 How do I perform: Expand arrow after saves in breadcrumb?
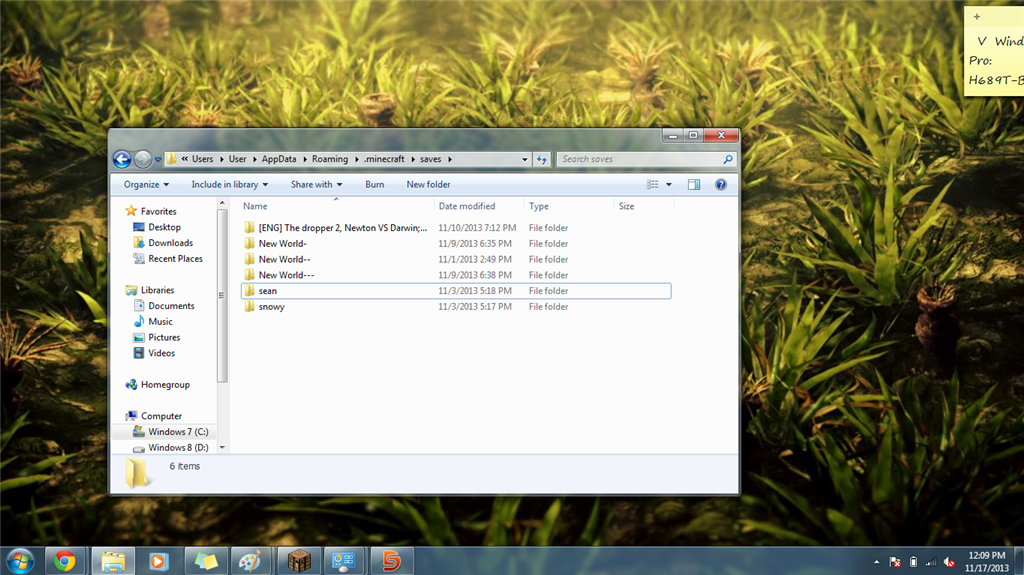[449, 159]
